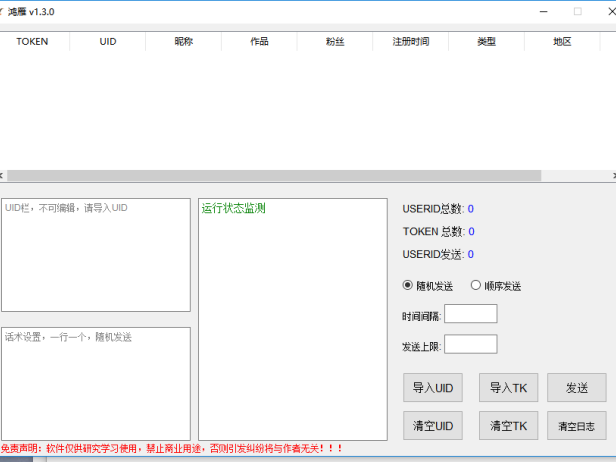616x462 pixels.
Task: Click the 清空UID button
Action: pyautogui.click(x=433, y=425)
